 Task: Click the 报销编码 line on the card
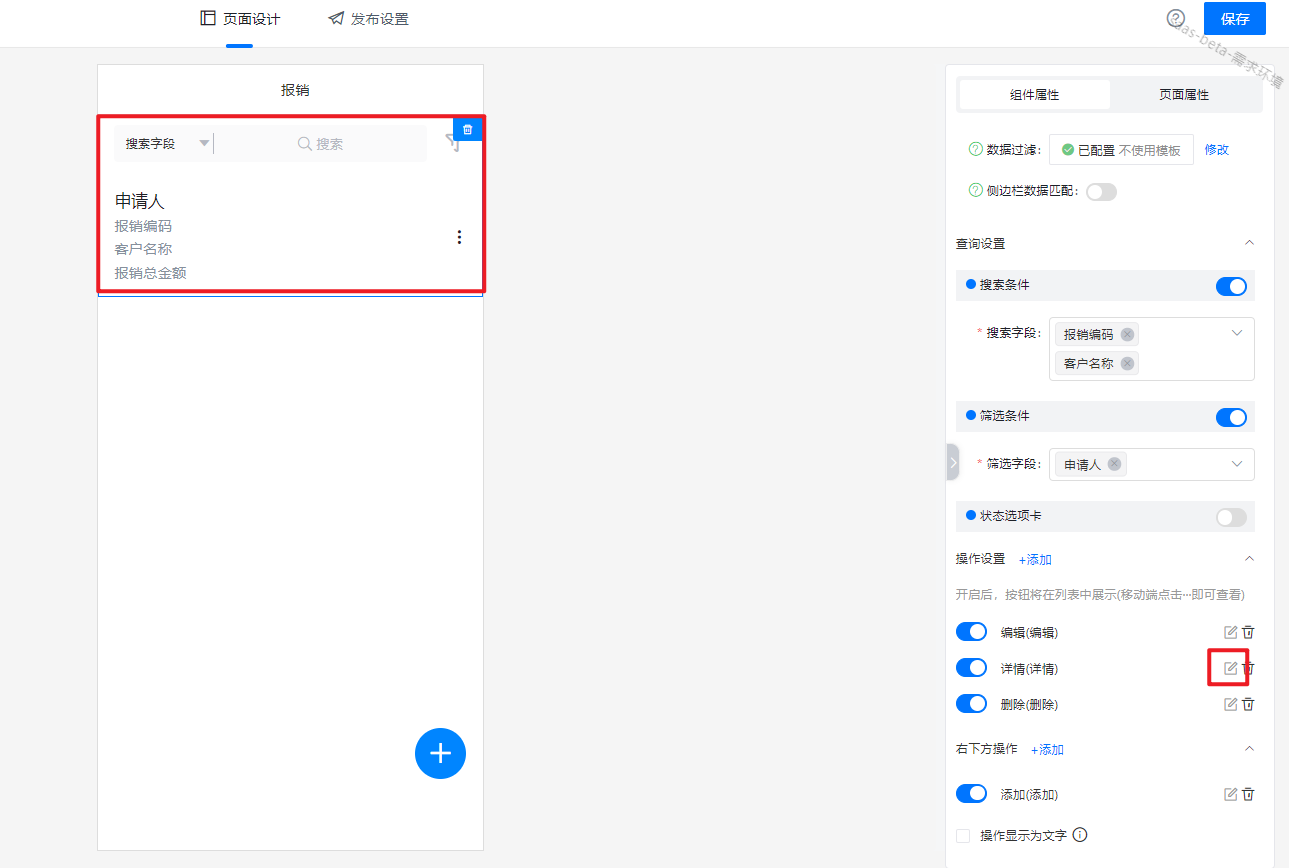click(x=143, y=226)
